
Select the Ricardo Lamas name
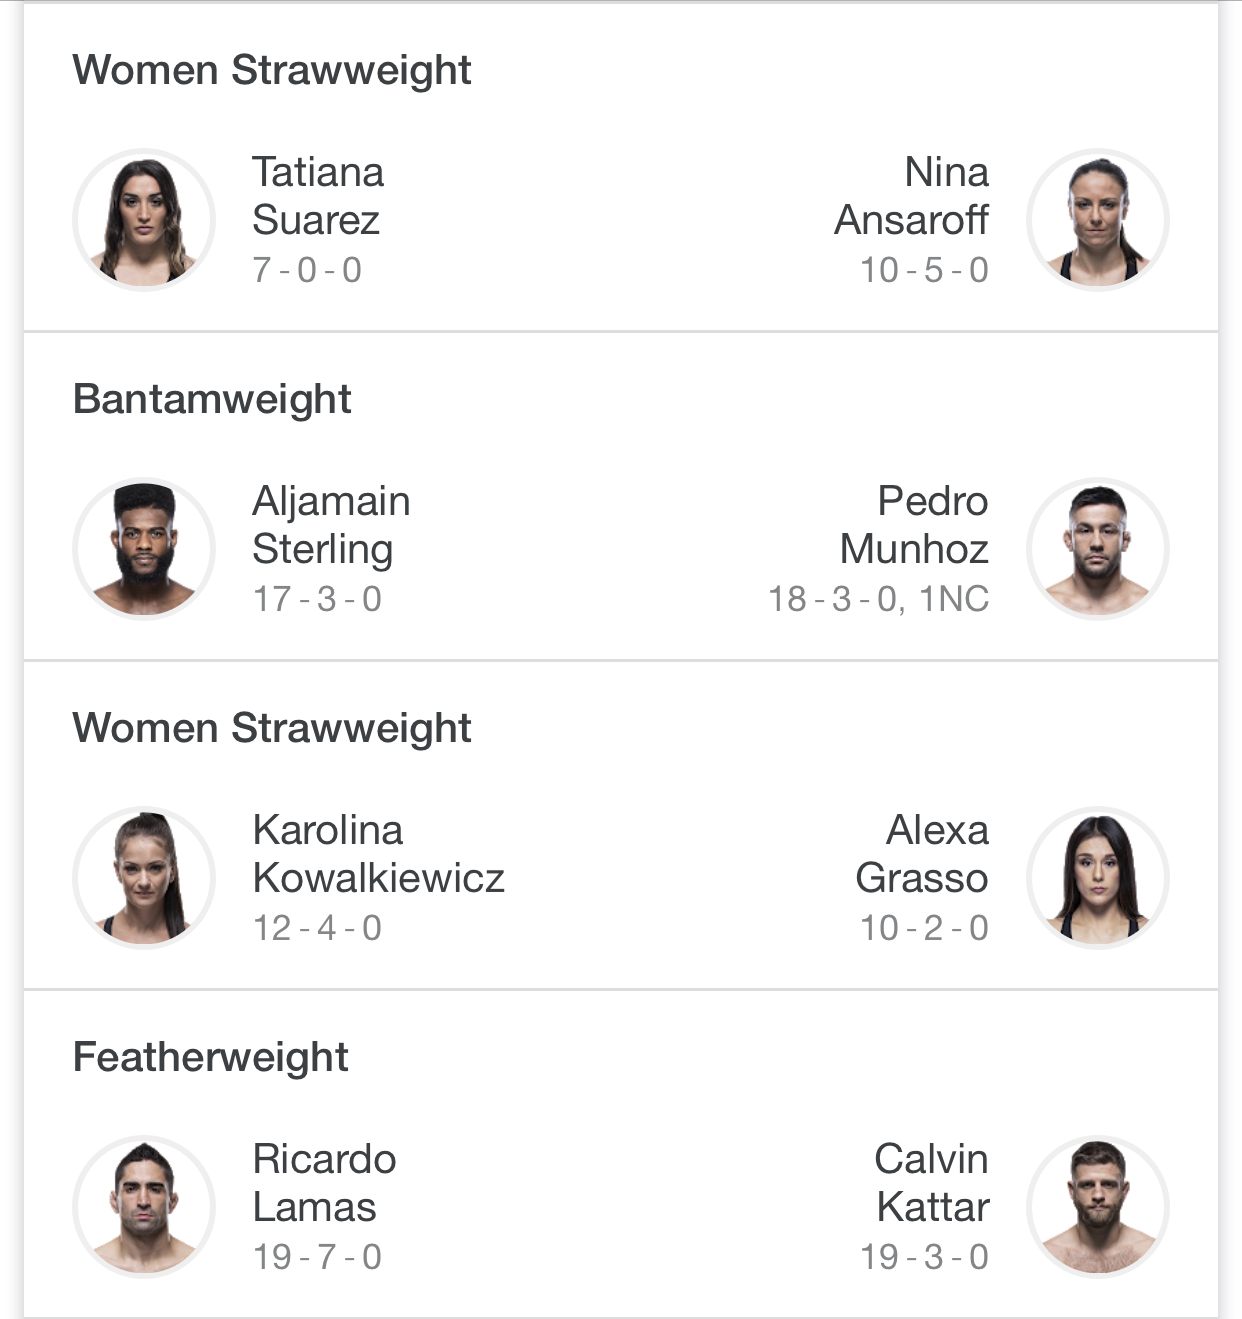pyautogui.click(x=324, y=1183)
